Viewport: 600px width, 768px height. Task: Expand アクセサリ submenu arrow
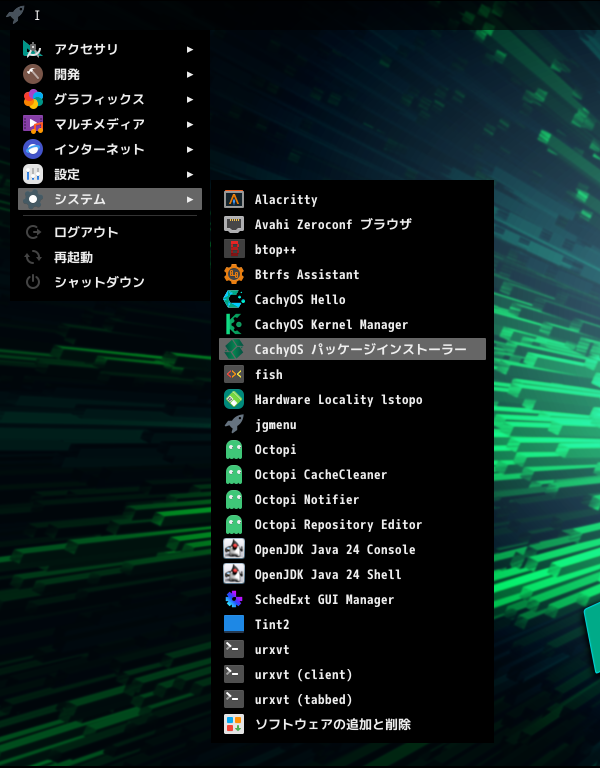click(190, 49)
